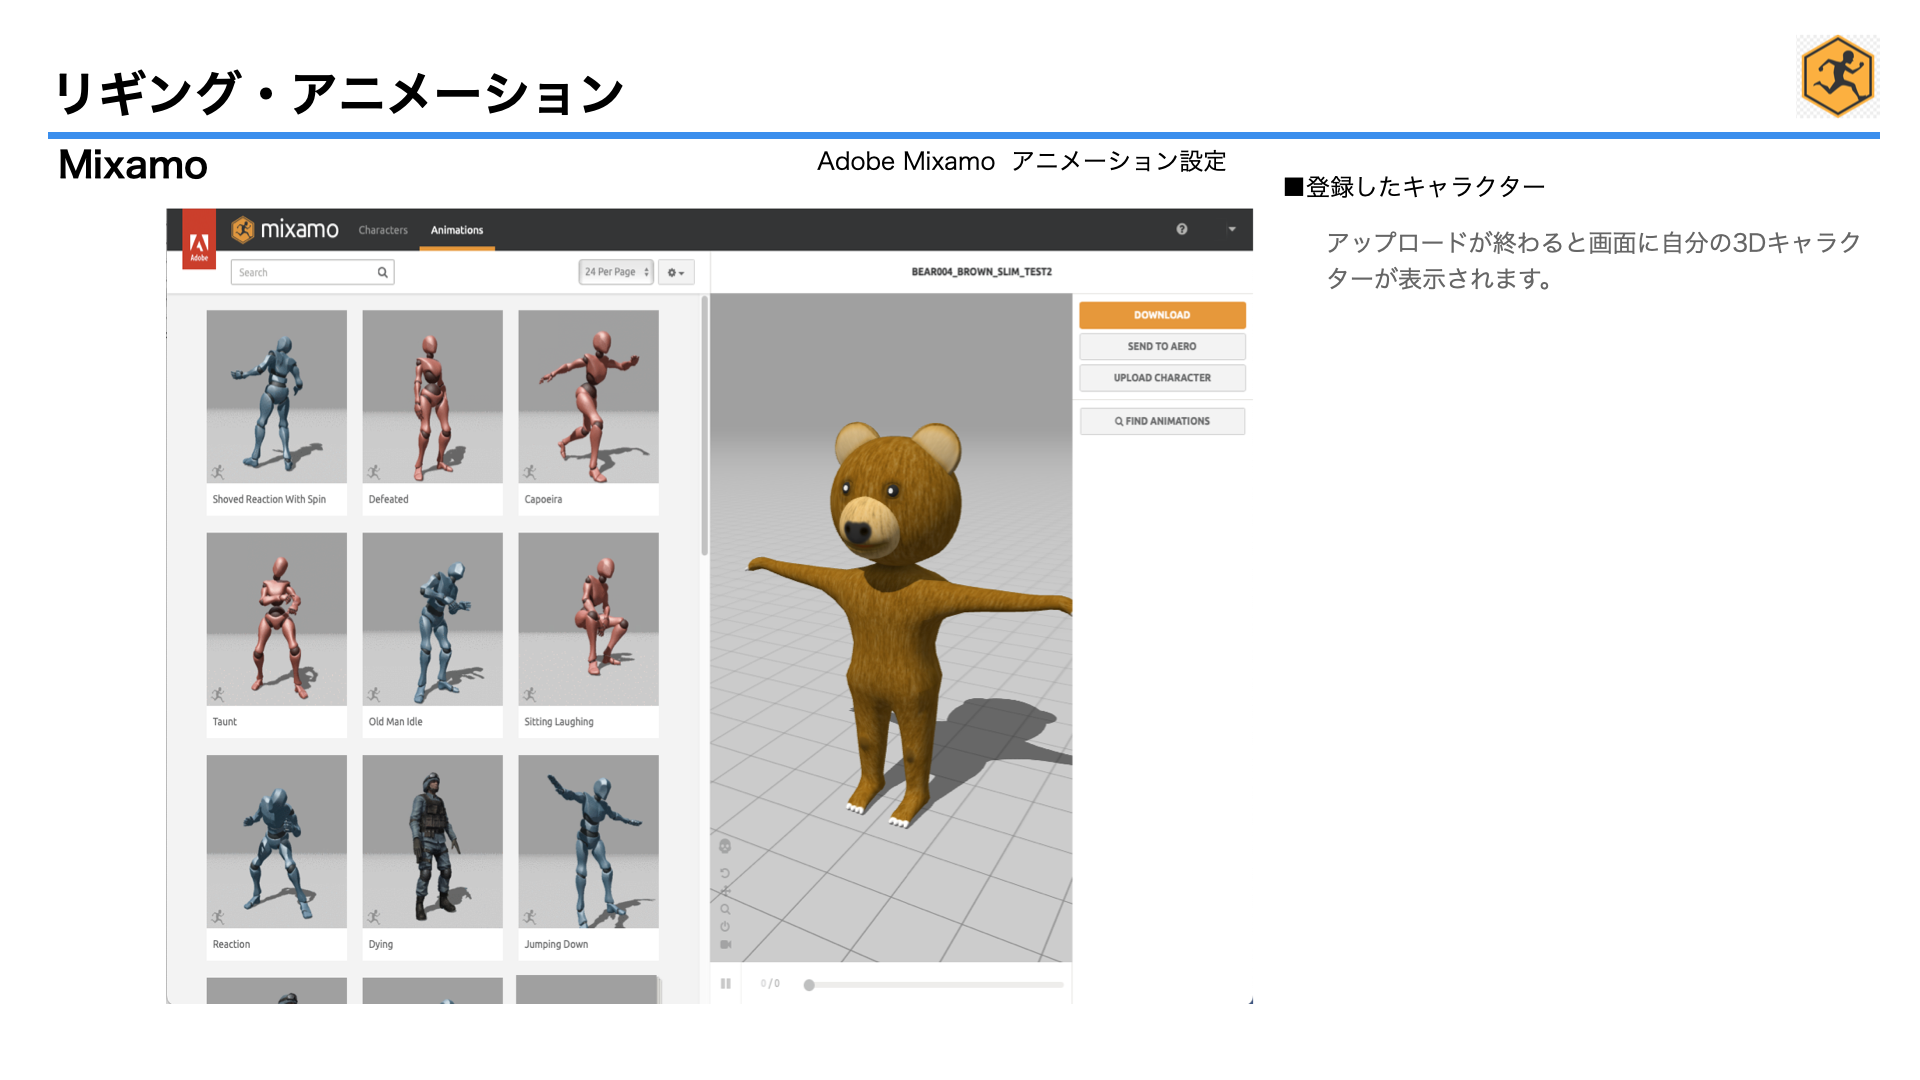Toggle the follow camera video icon
The image size is (1920, 1080).
click(x=725, y=944)
